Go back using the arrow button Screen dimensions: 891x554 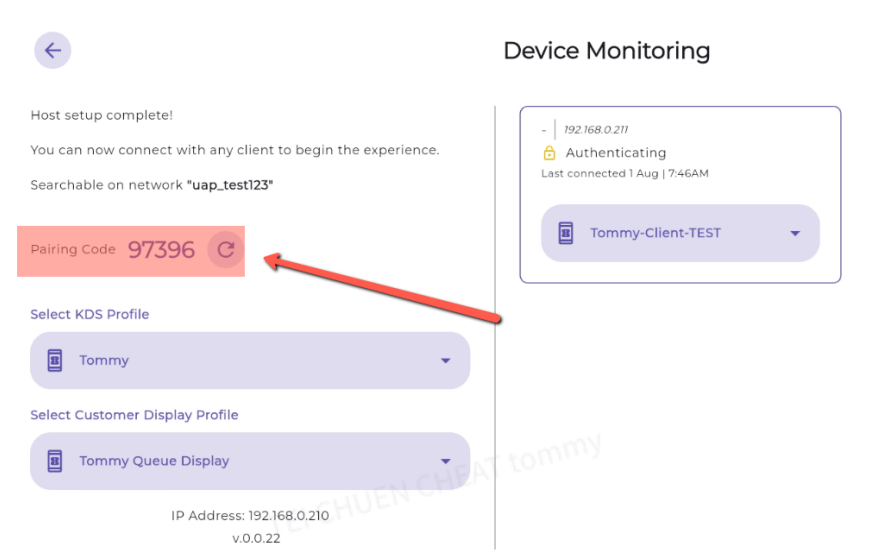(52, 51)
